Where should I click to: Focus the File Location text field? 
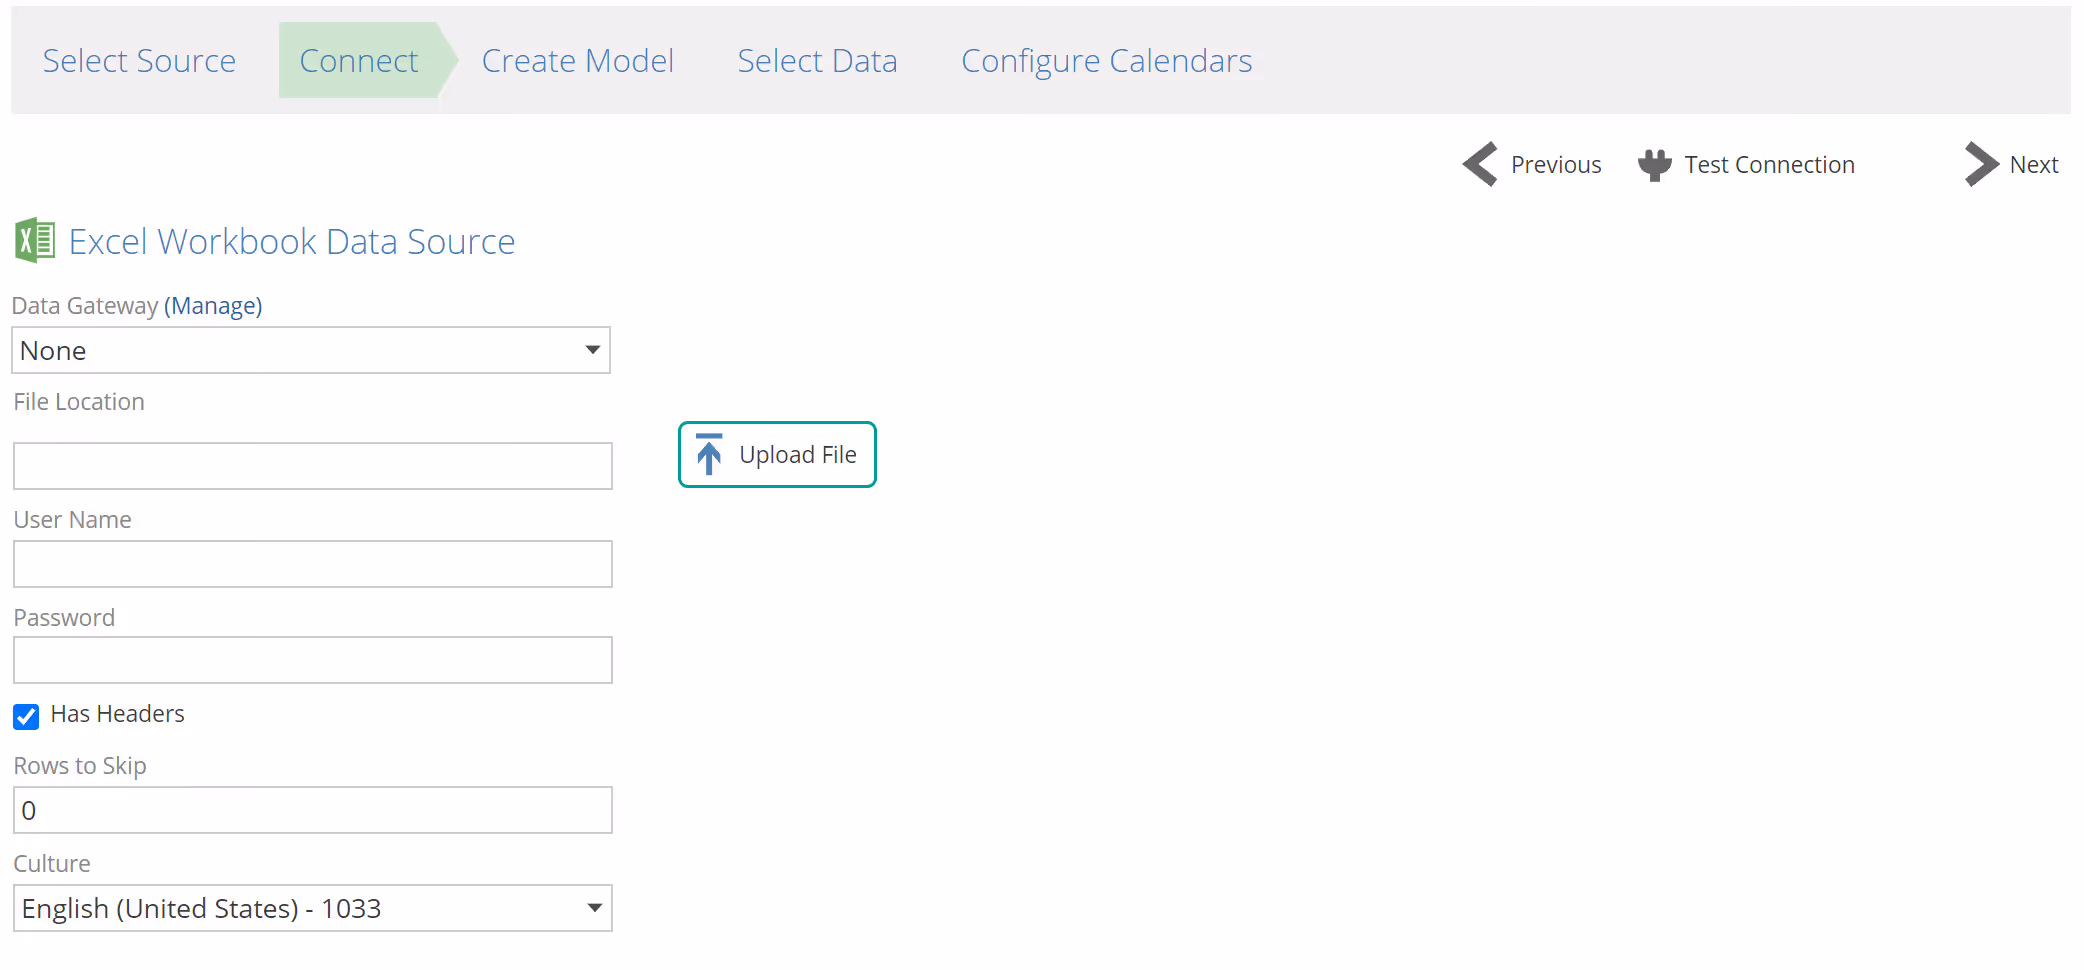[x=312, y=467]
